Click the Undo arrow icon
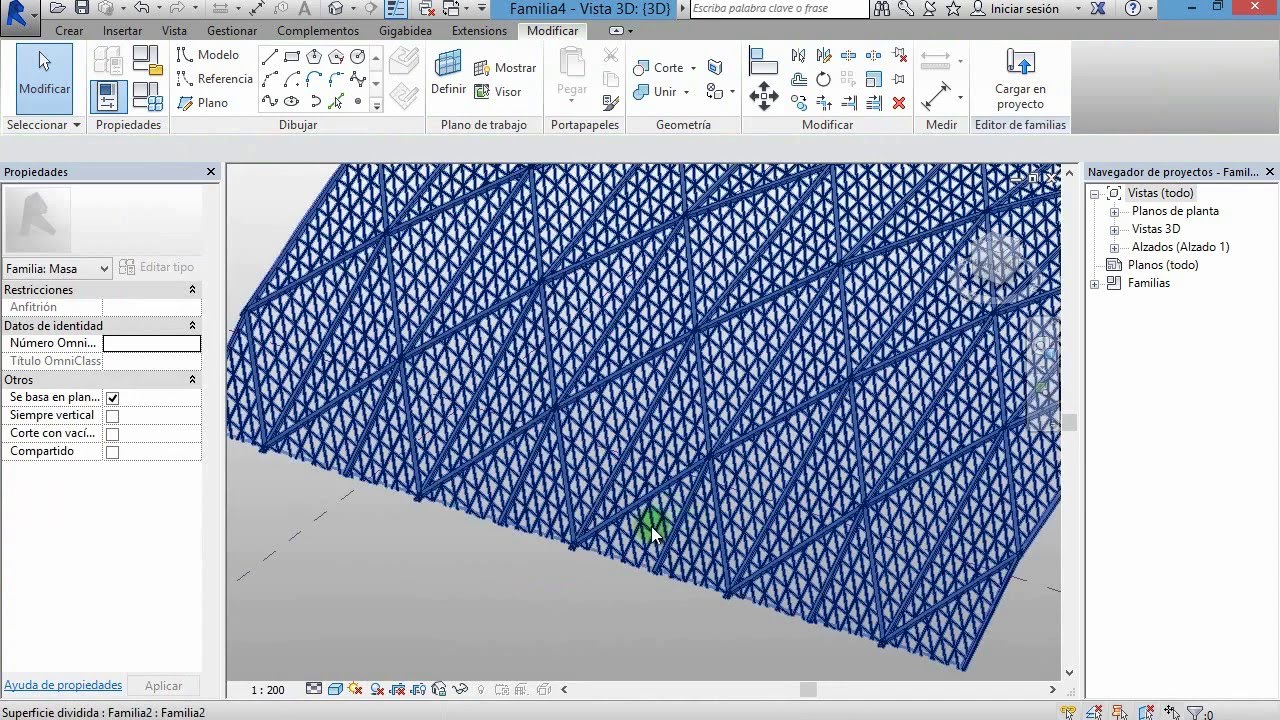1280x720 pixels. tap(141, 8)
